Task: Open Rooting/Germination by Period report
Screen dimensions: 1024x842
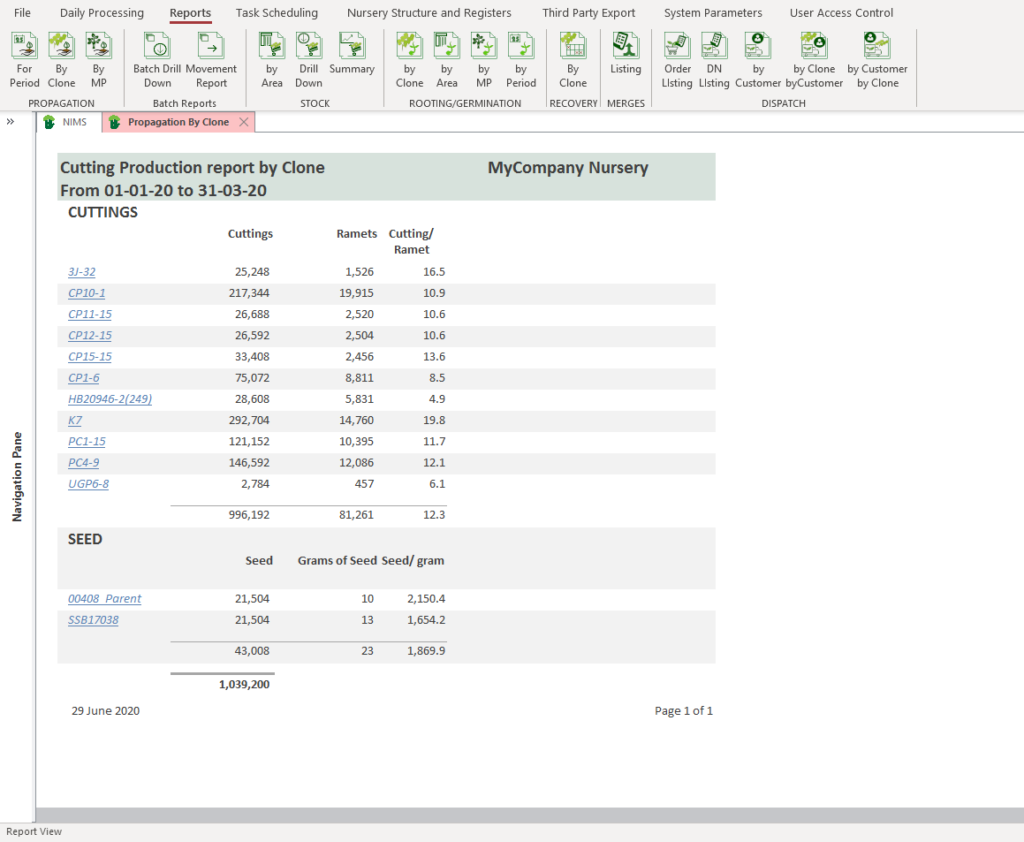Action: pos(521,59)
